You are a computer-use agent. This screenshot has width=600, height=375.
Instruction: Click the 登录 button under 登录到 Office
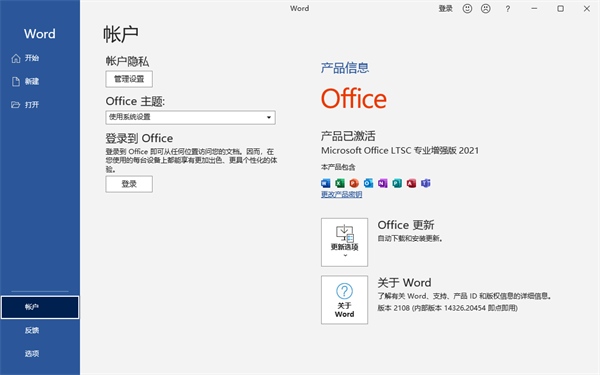[129, 184]
